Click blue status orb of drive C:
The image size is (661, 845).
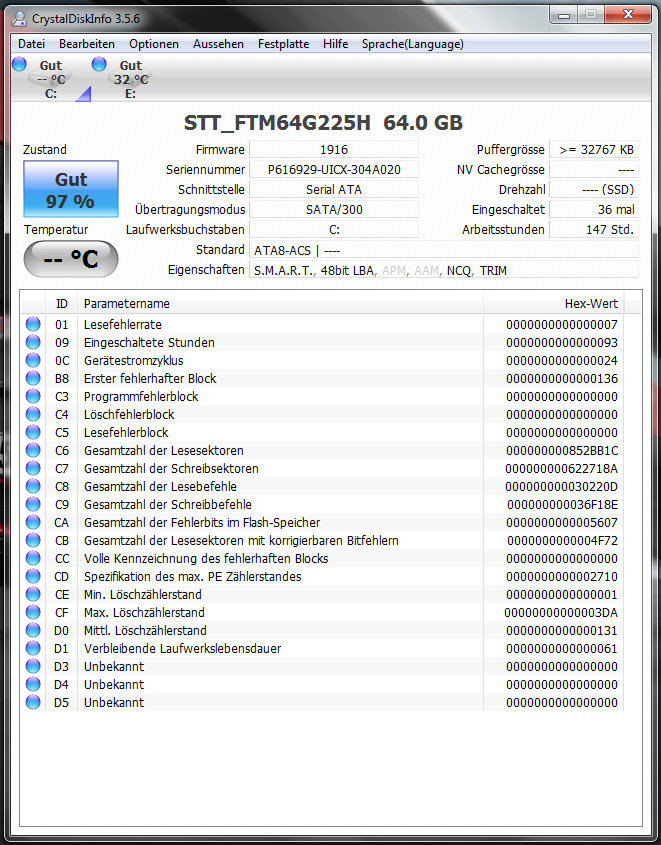point(19,64)
